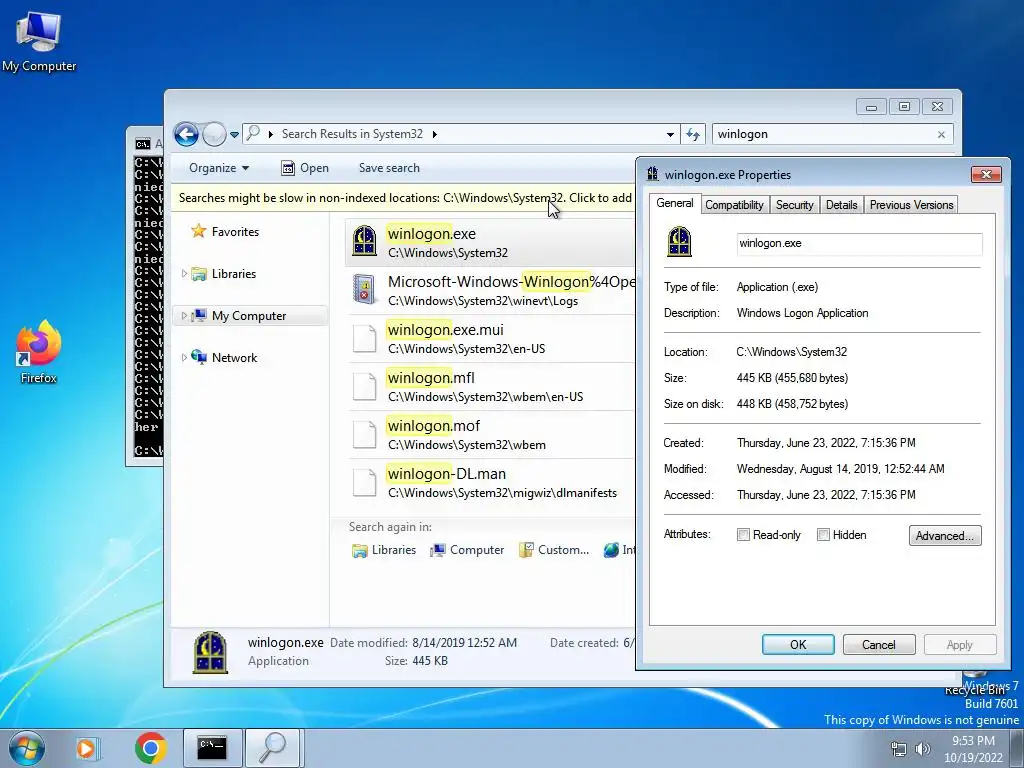Click the large winlogon.exe details pane icon
Viewport: 1024px width, 768px height.
(210, 652)
